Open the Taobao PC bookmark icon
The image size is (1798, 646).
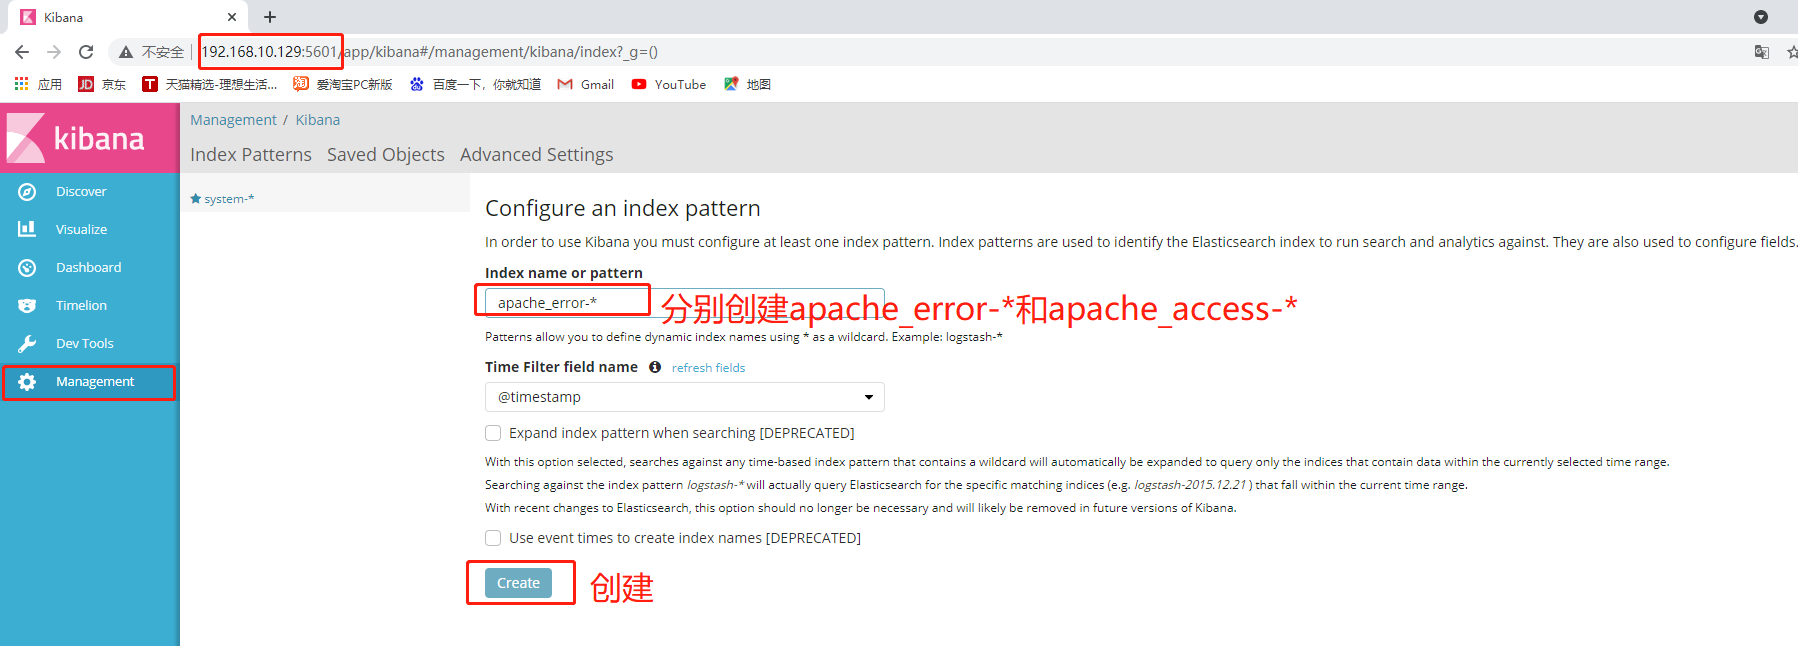point(301,84)
